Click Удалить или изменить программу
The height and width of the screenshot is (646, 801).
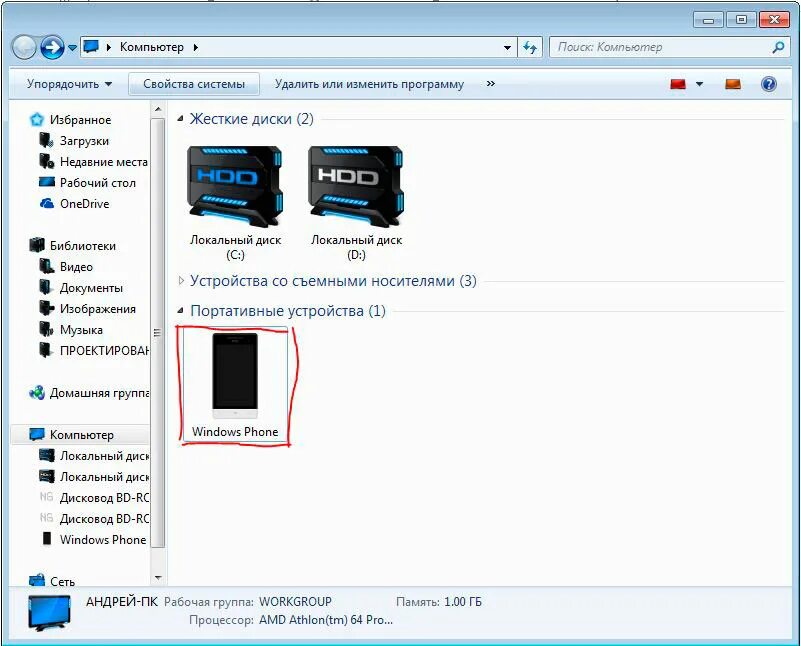369,84
